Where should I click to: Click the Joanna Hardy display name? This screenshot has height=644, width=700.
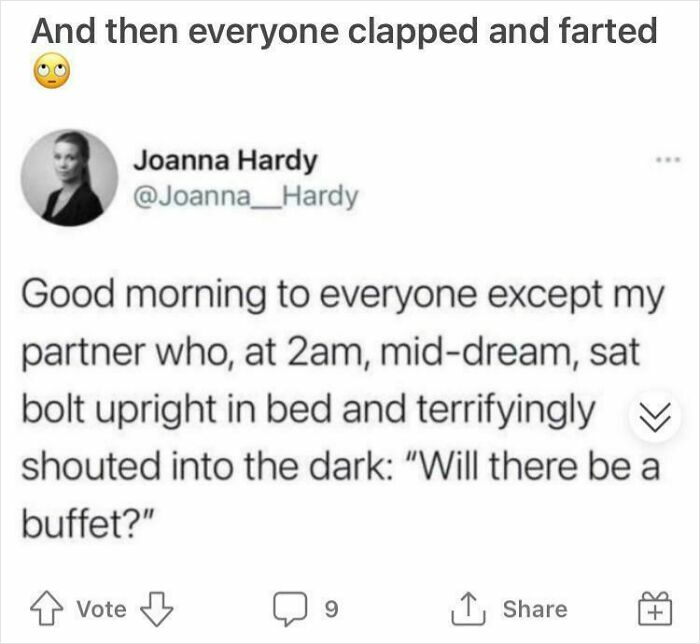pyautogui.click(x=225, y=159)
